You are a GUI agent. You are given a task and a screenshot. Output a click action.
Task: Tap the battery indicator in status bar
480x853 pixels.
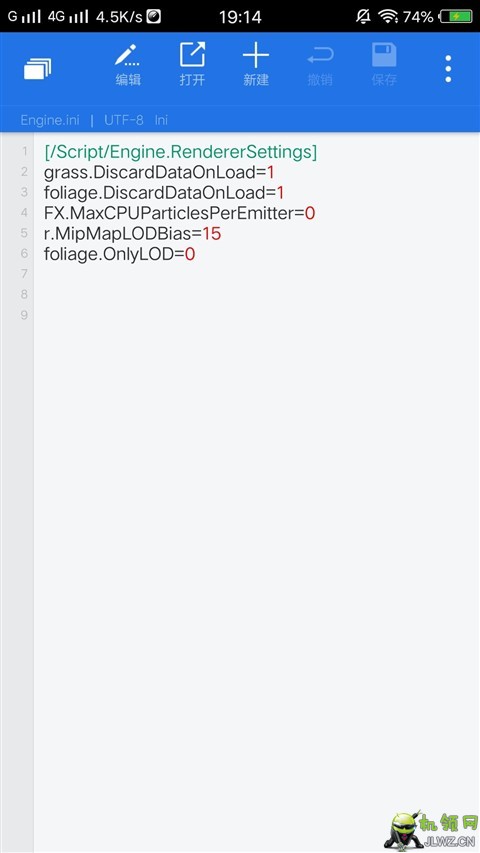[x=456, y=17]
